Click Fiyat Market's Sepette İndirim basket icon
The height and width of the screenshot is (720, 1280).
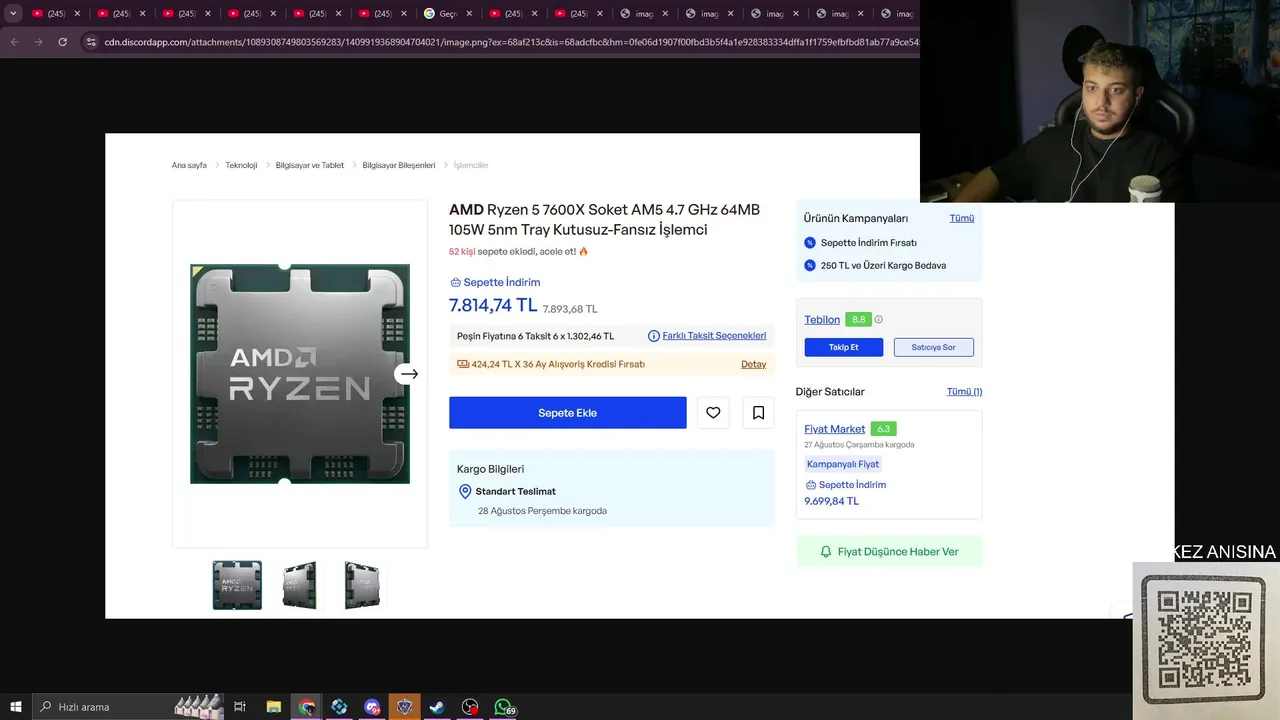tap(811, 485)
